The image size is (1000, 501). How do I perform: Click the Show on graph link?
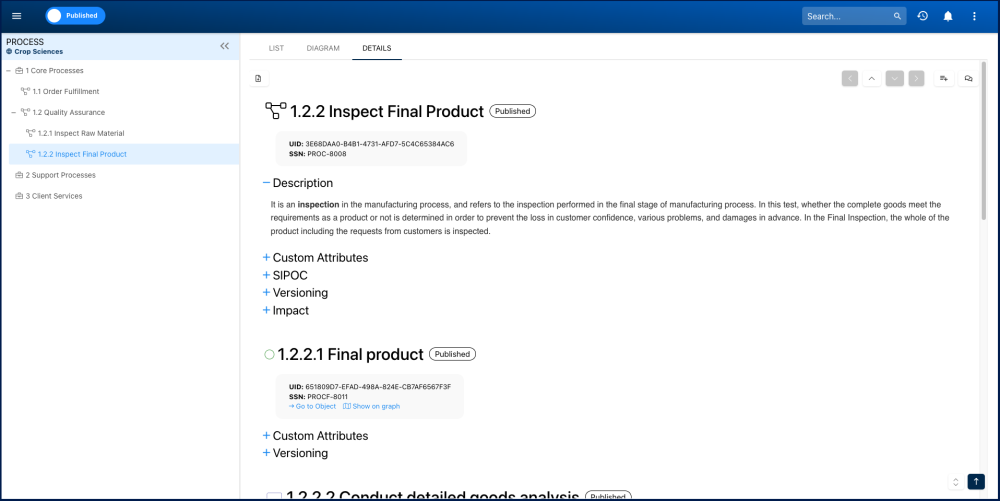pyautogui.click(x=371, y=406)
